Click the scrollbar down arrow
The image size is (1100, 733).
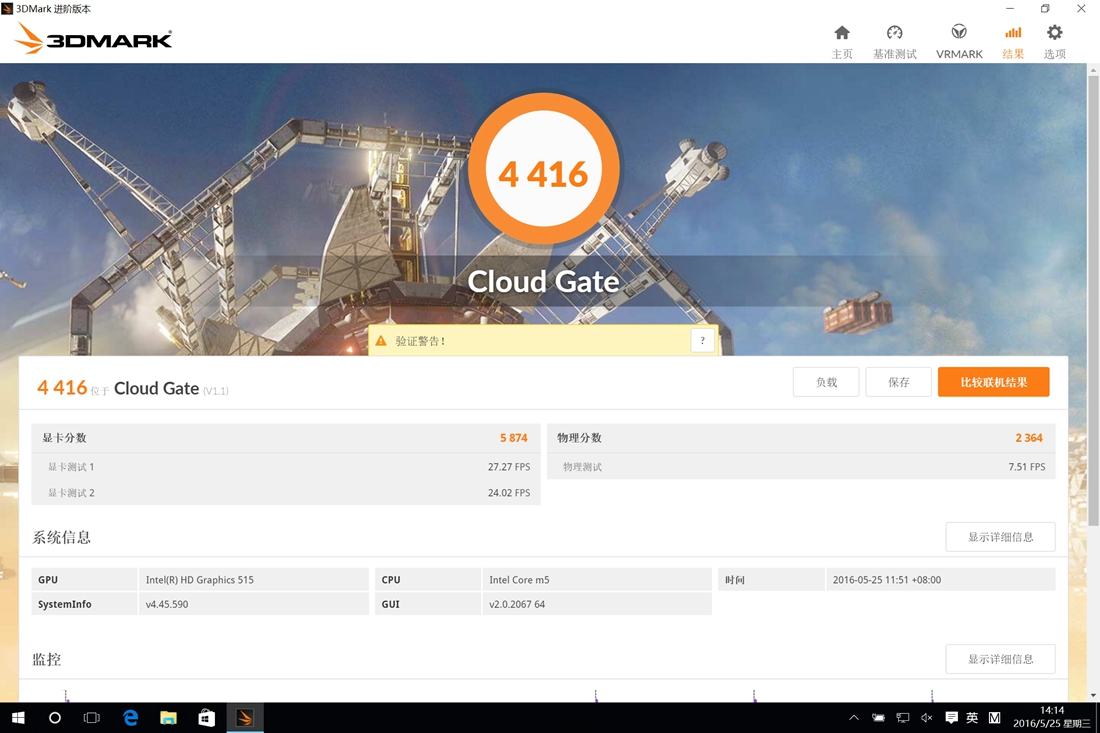click(1093, 696)
